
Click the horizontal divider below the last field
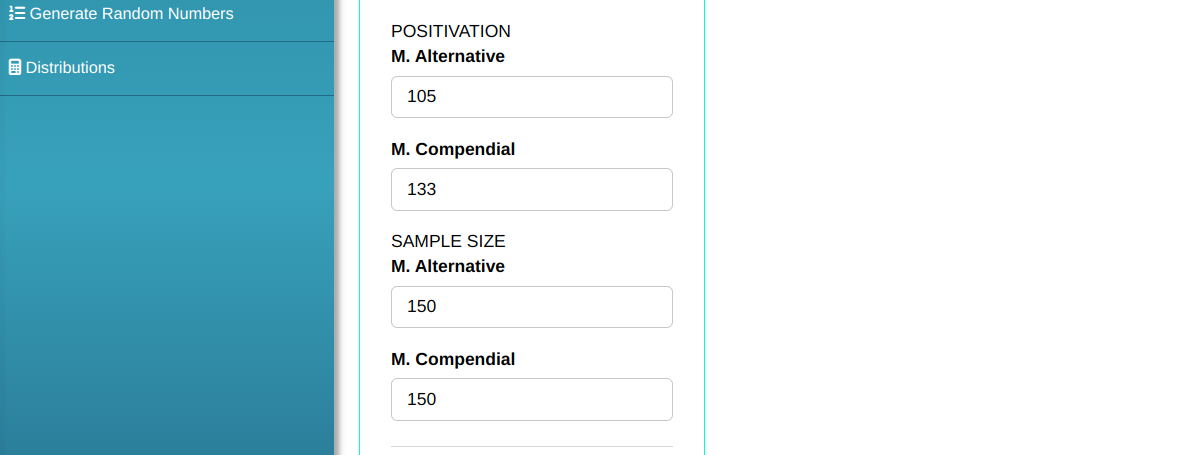click(x=531, y=446)
